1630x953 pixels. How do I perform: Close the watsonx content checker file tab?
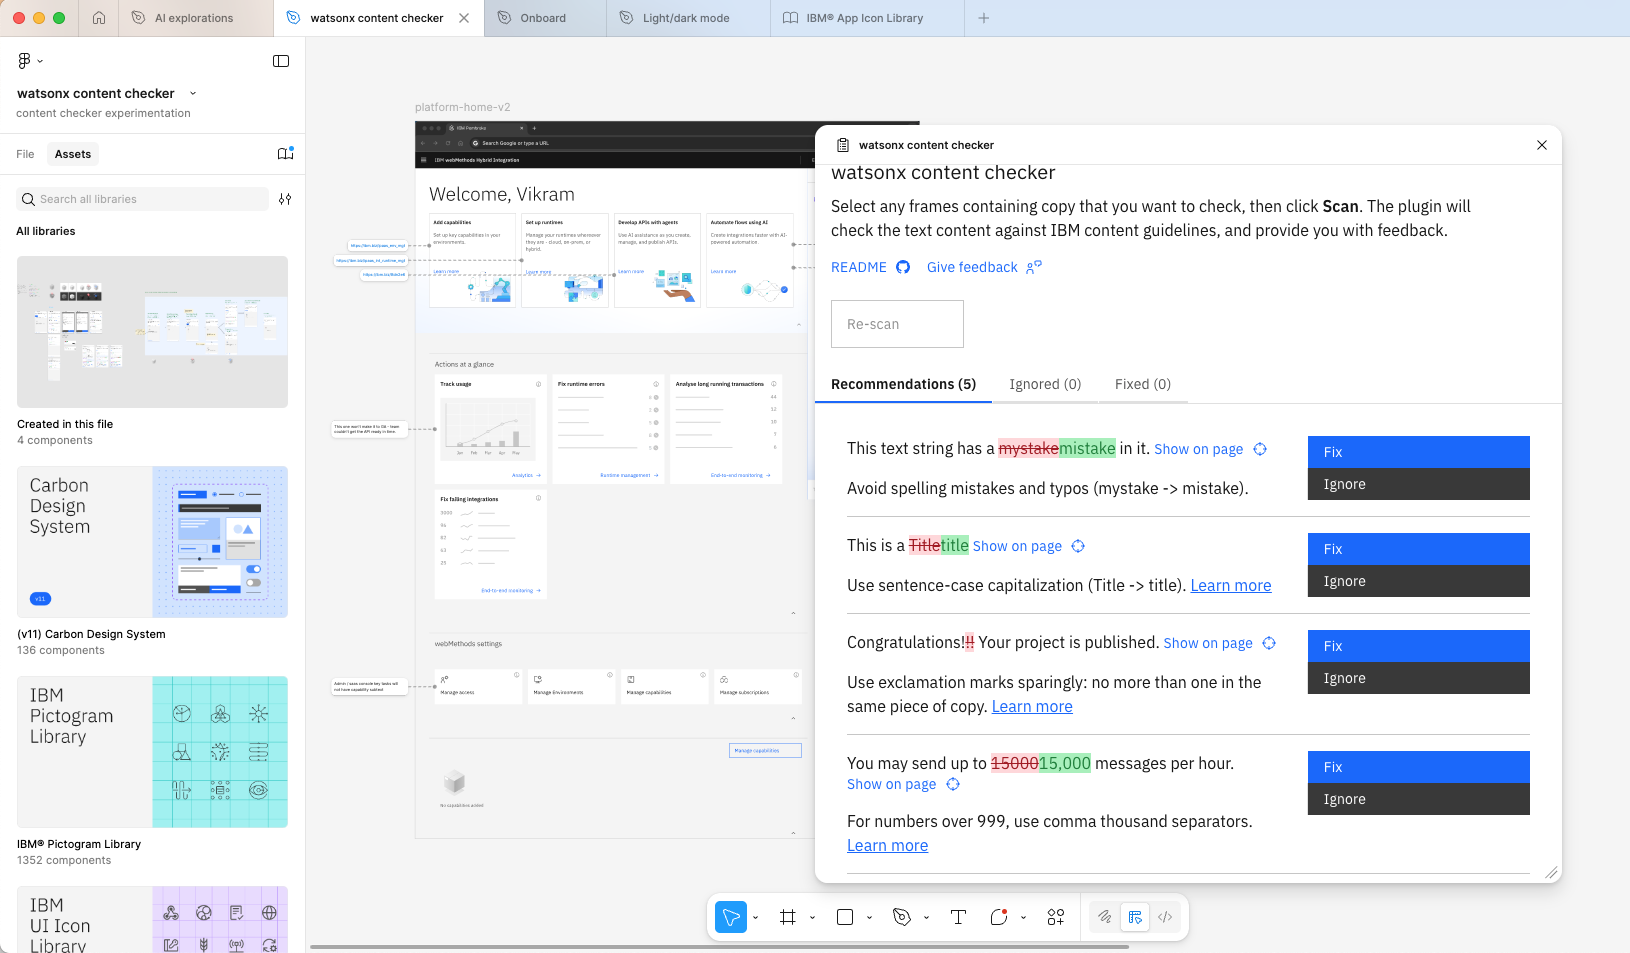pos(464,18)
